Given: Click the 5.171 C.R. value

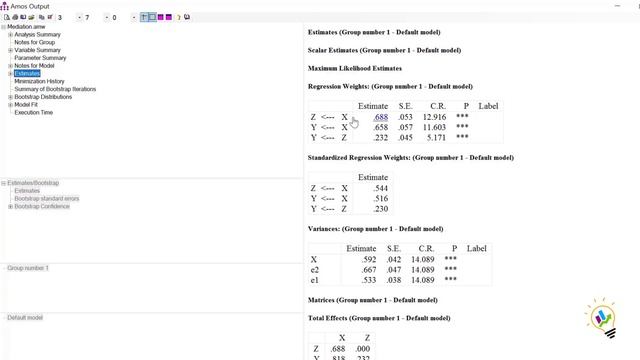Looking at the screenshot, I should click(436, 138).
